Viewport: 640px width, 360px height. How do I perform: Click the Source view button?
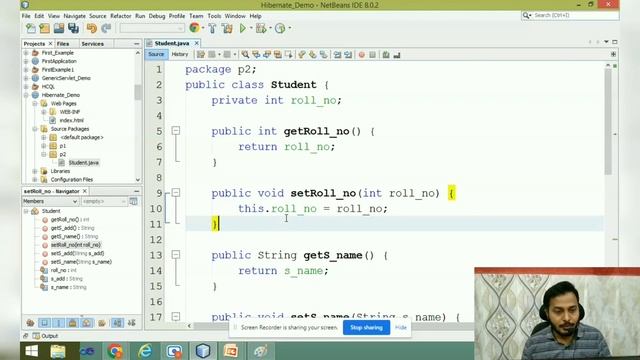click(x=156, y=54)
